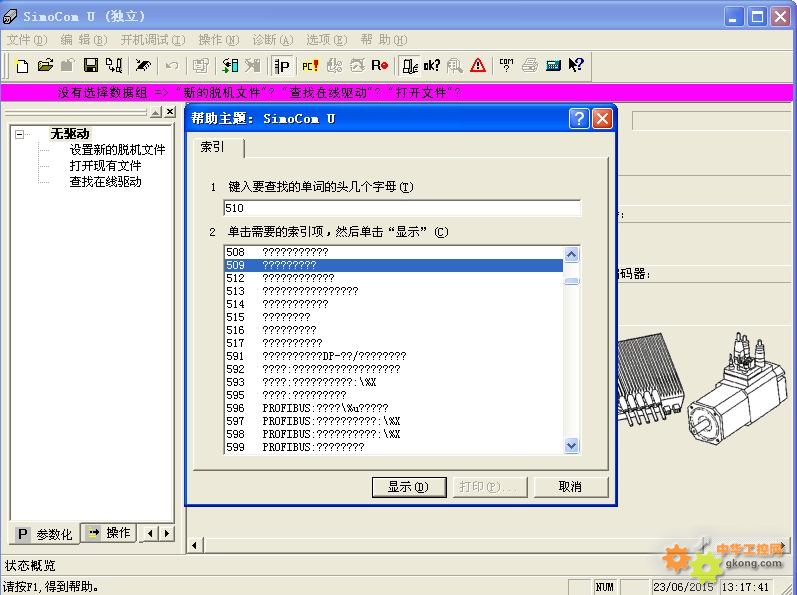Click the 取消 button

[570, 487]
